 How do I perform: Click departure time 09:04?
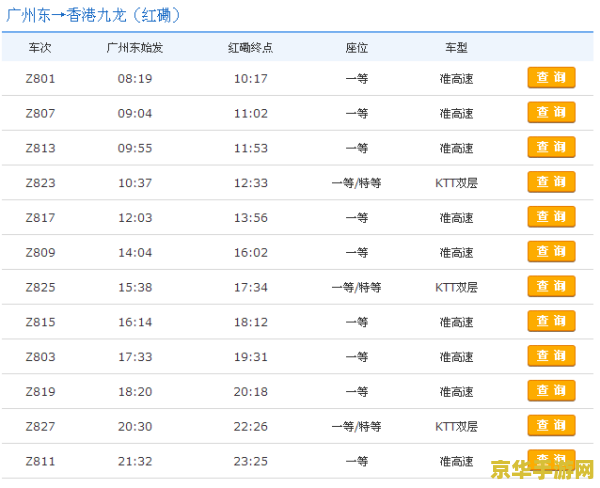135,114
